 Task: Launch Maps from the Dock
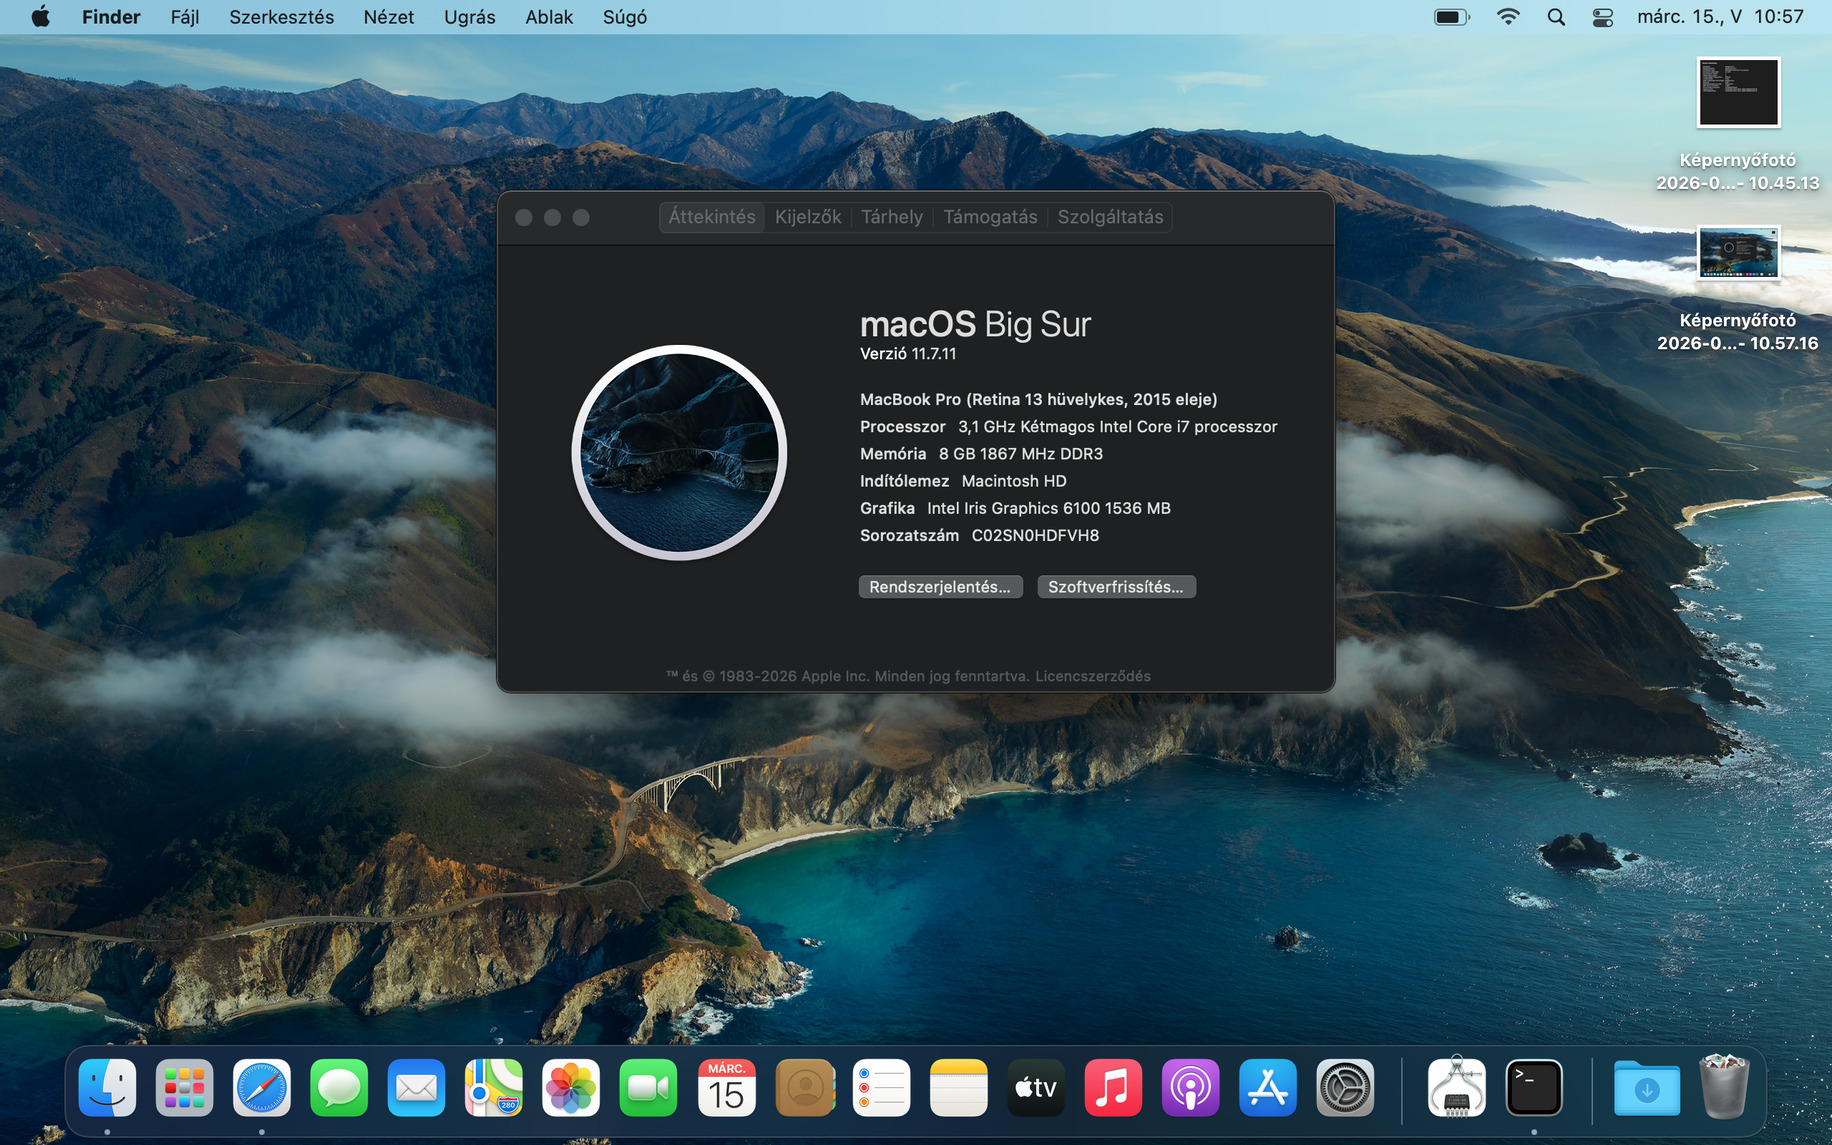pos(494,1087)
